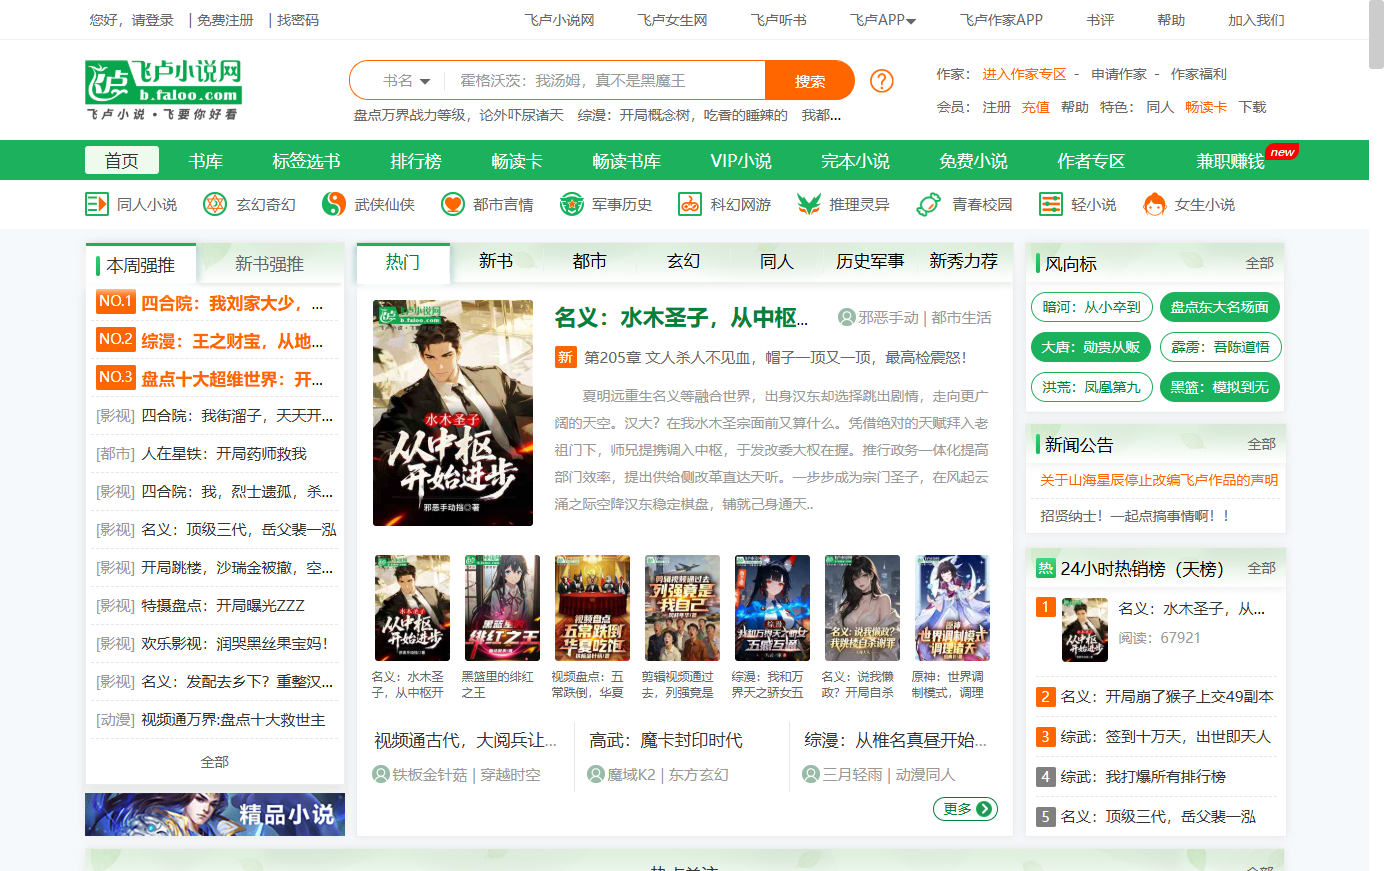Open the 同人小说 category icon

pos(97,204)
